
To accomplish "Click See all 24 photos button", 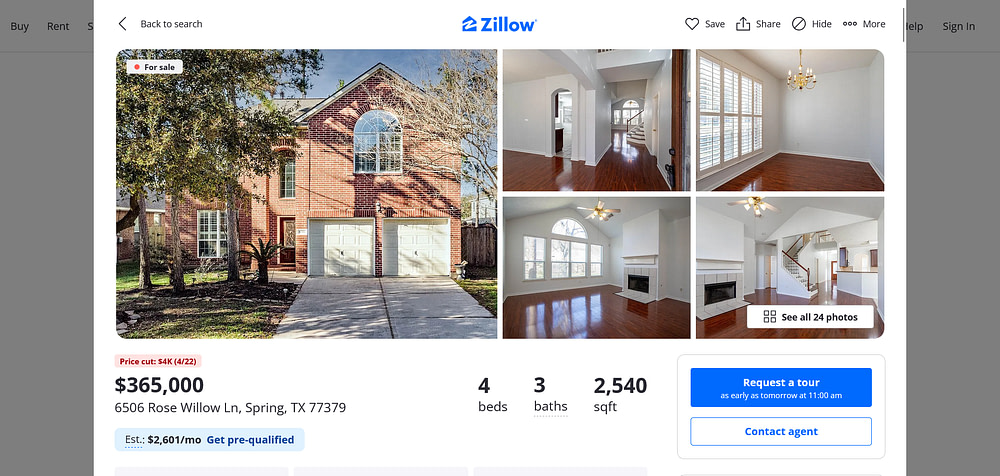I will pyautogui.click(x=810, y=316).
